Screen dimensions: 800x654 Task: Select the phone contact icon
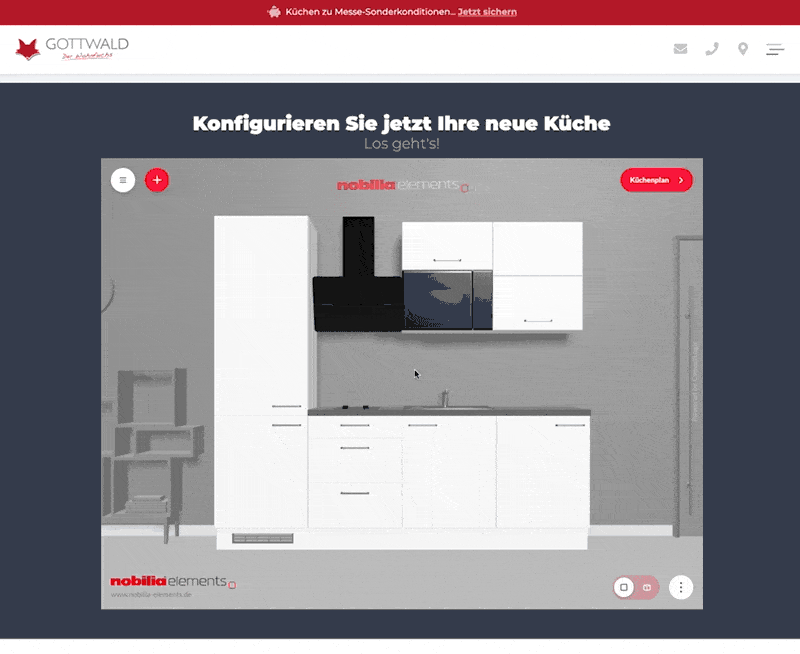click(x=711, y=48)
